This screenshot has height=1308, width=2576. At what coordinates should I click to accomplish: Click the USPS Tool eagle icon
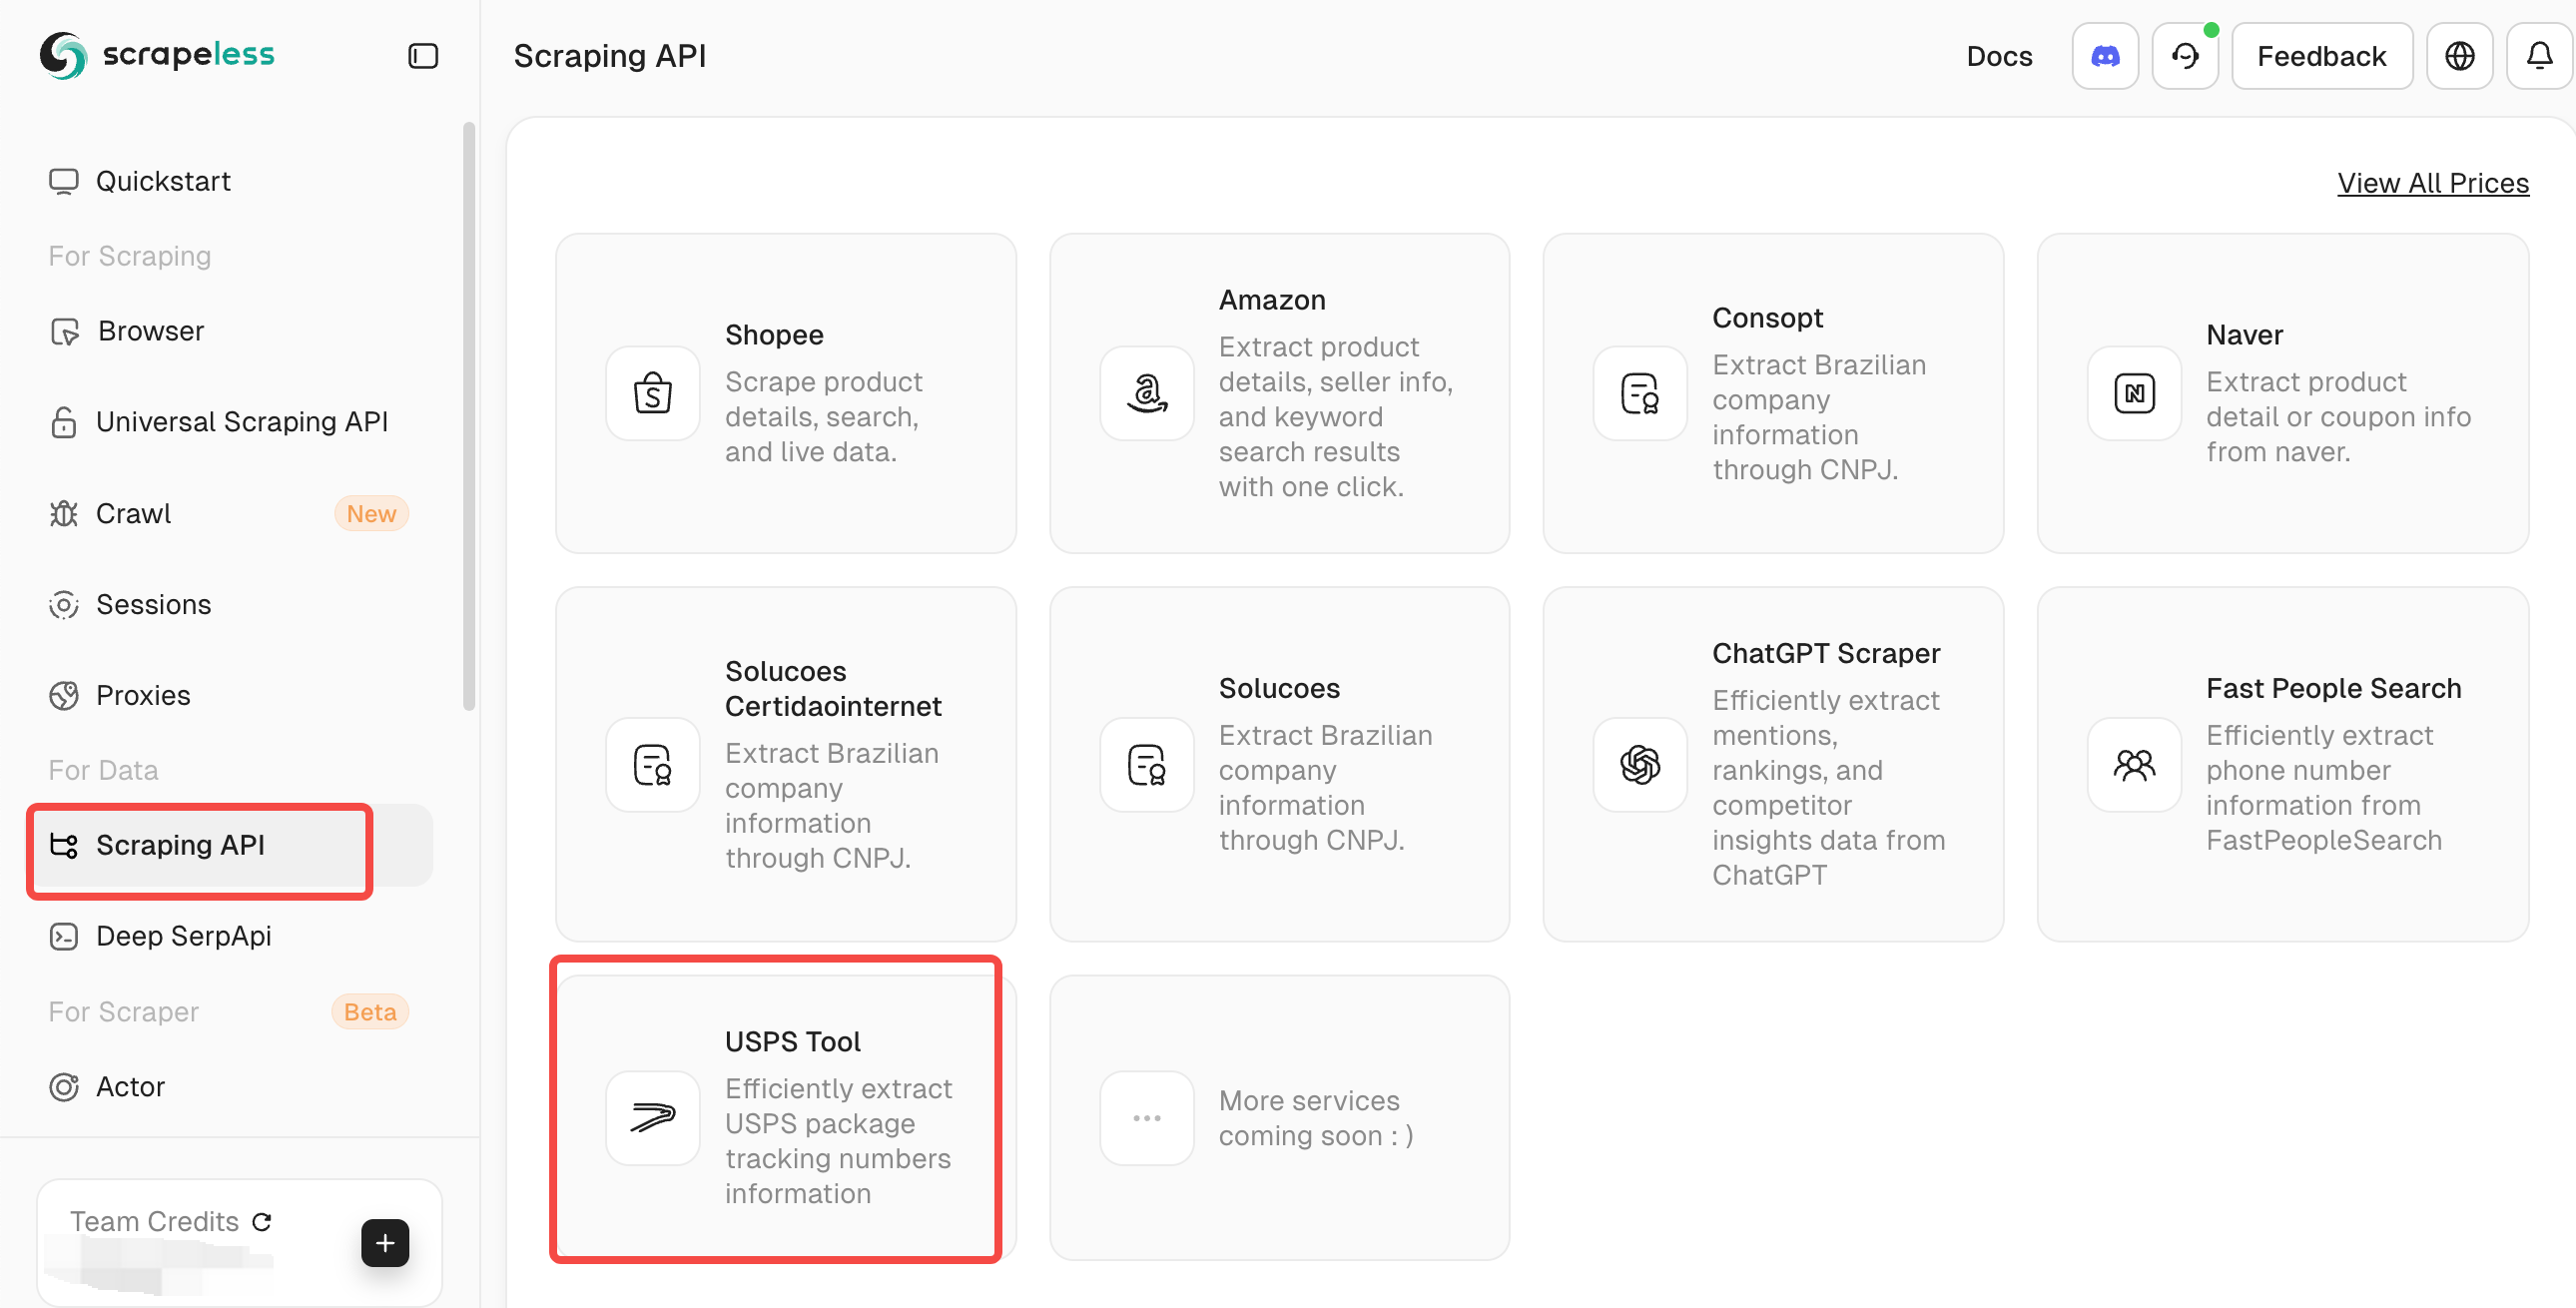pos(653,1118)
